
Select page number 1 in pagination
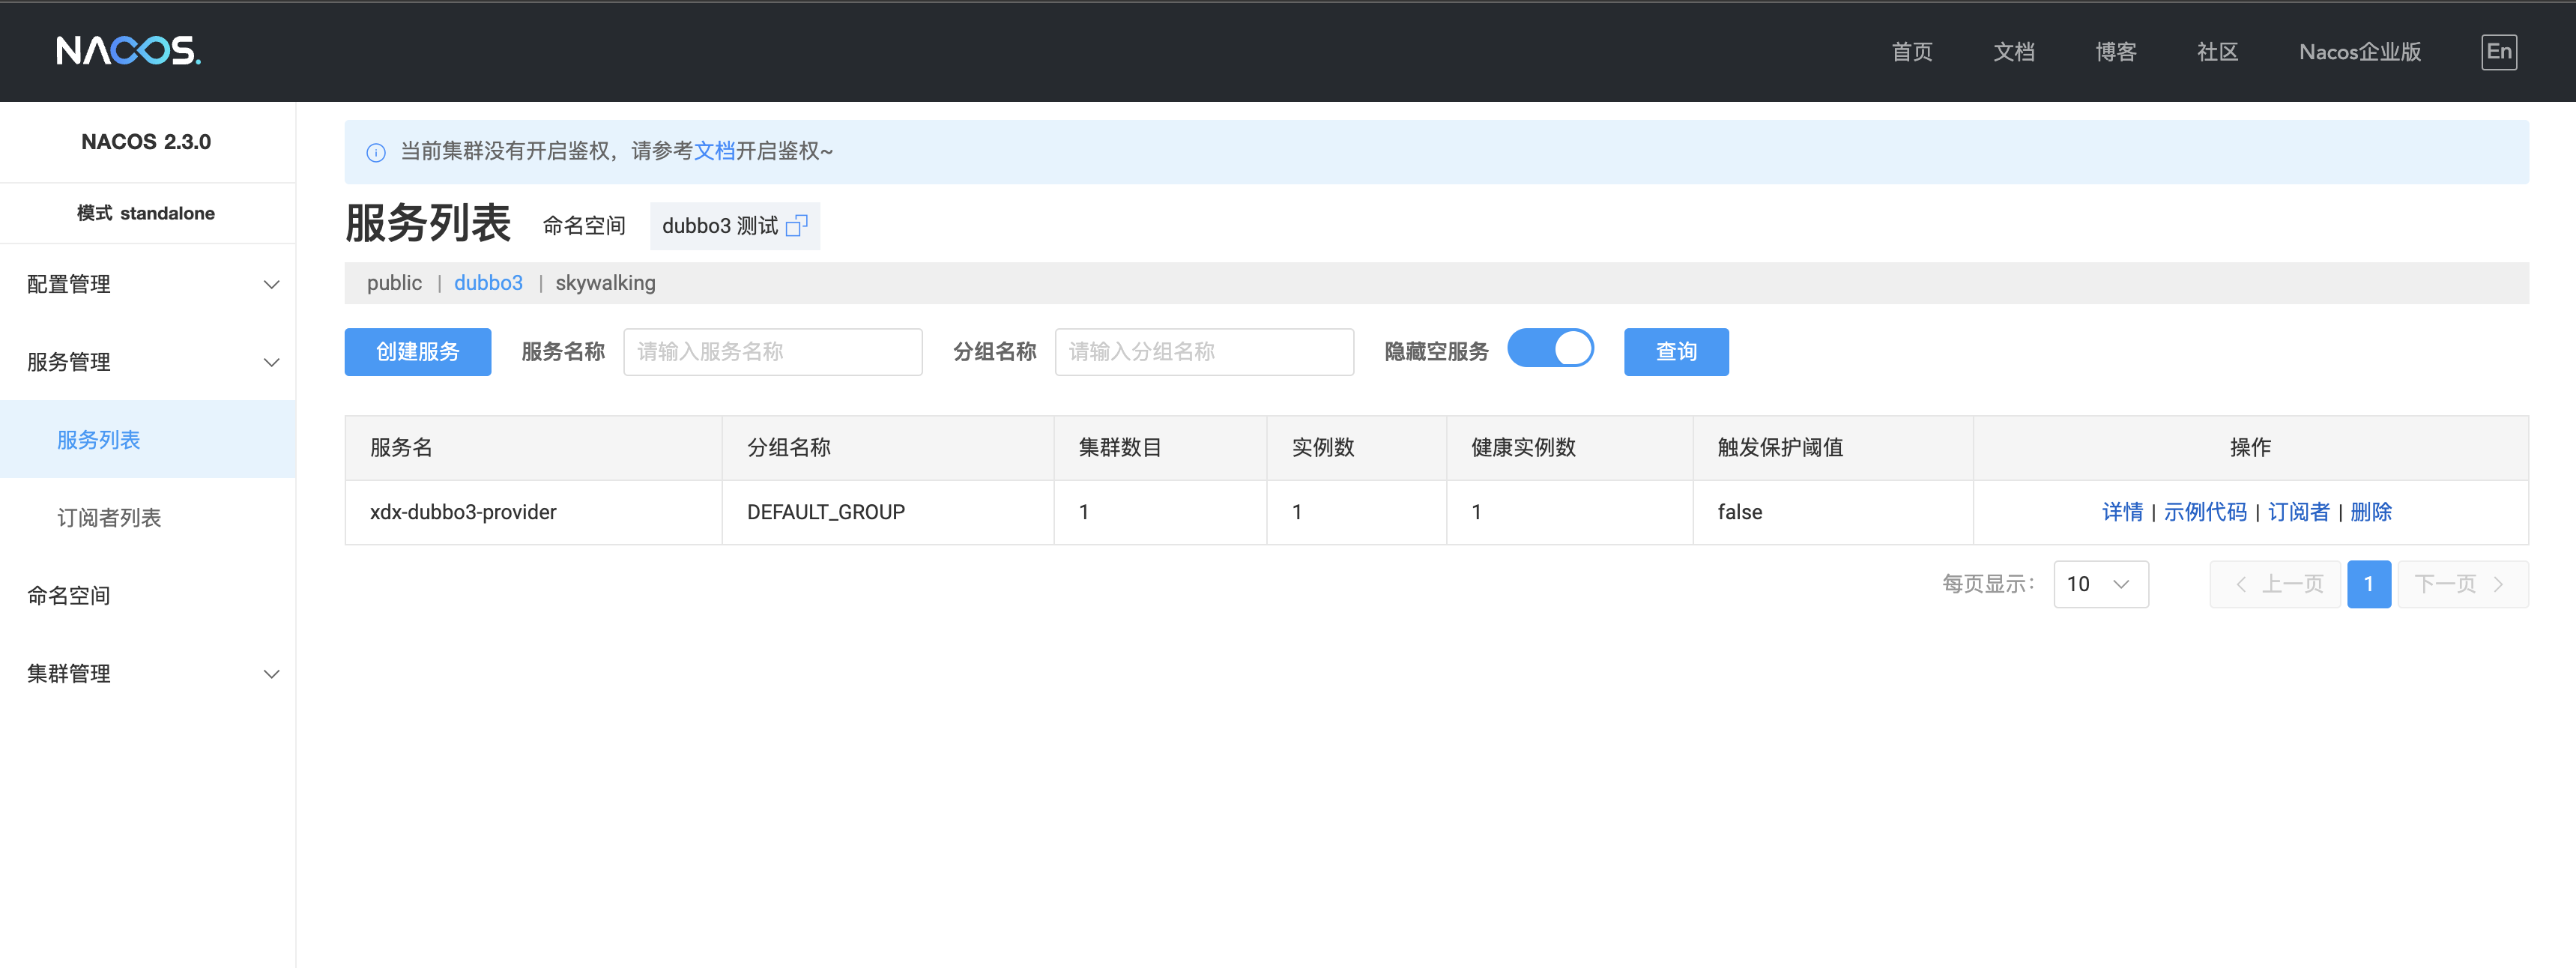[2368, 584]
